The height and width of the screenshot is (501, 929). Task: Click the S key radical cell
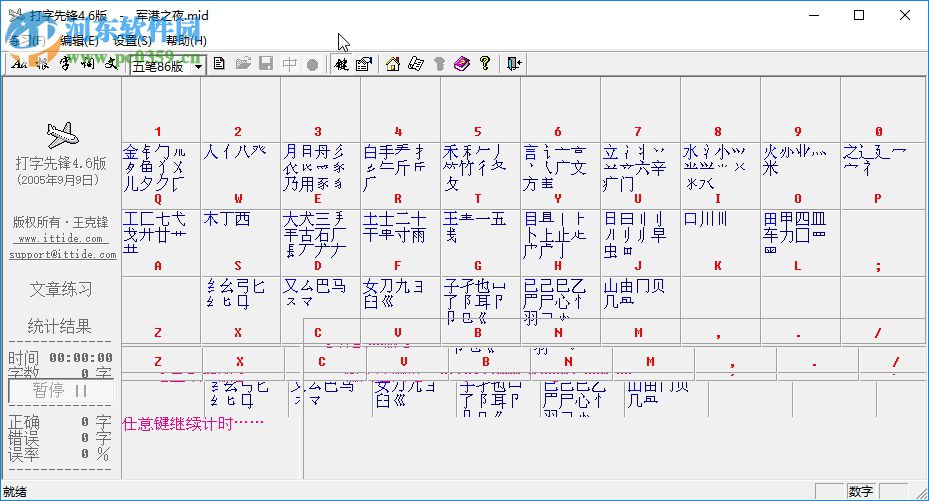tap(241, 242)
